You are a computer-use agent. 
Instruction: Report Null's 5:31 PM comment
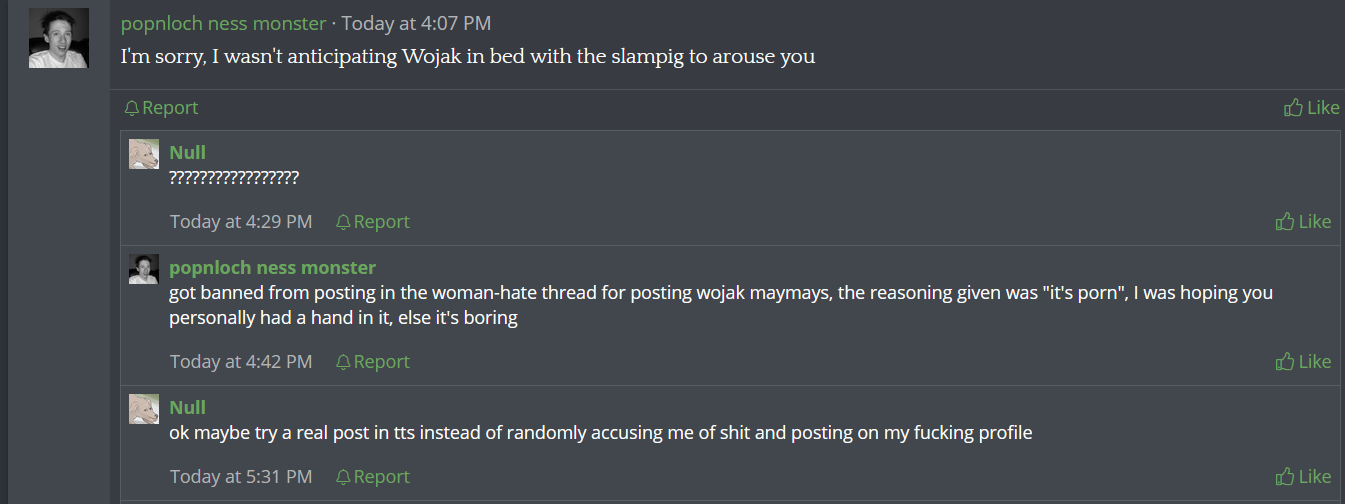(x=372, y=477)
